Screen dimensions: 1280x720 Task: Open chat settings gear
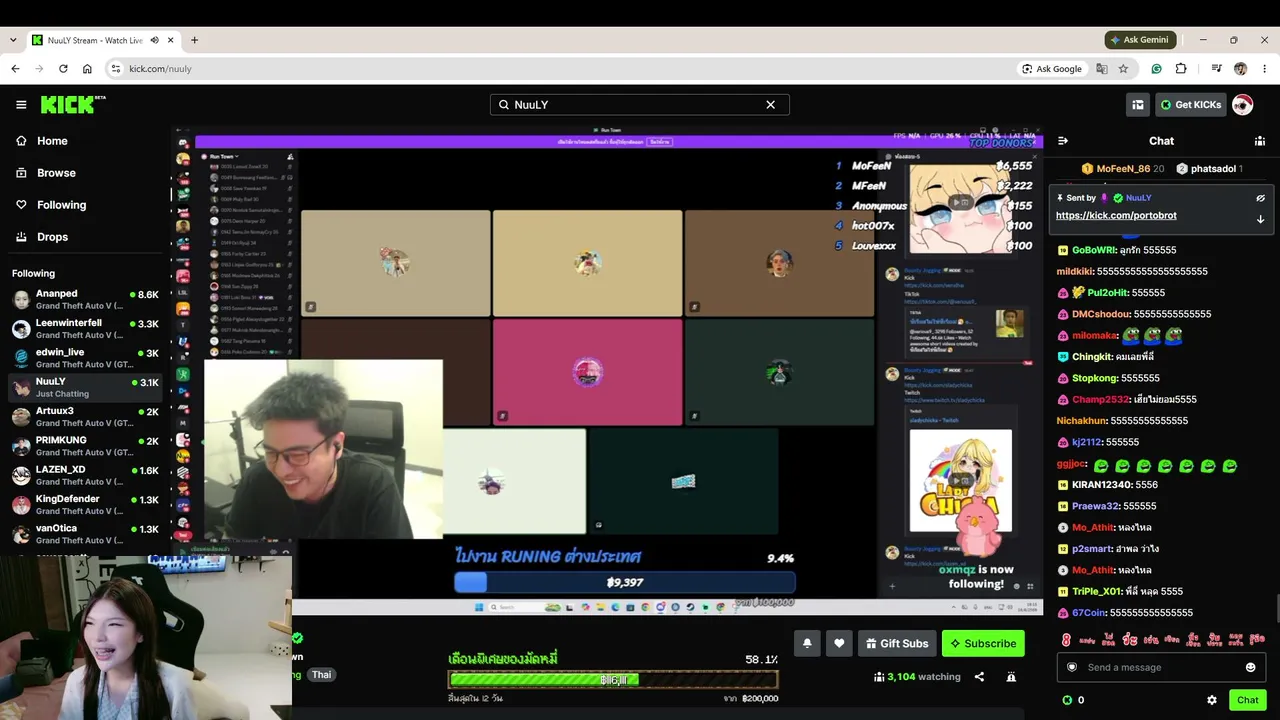click(1212, 700)
